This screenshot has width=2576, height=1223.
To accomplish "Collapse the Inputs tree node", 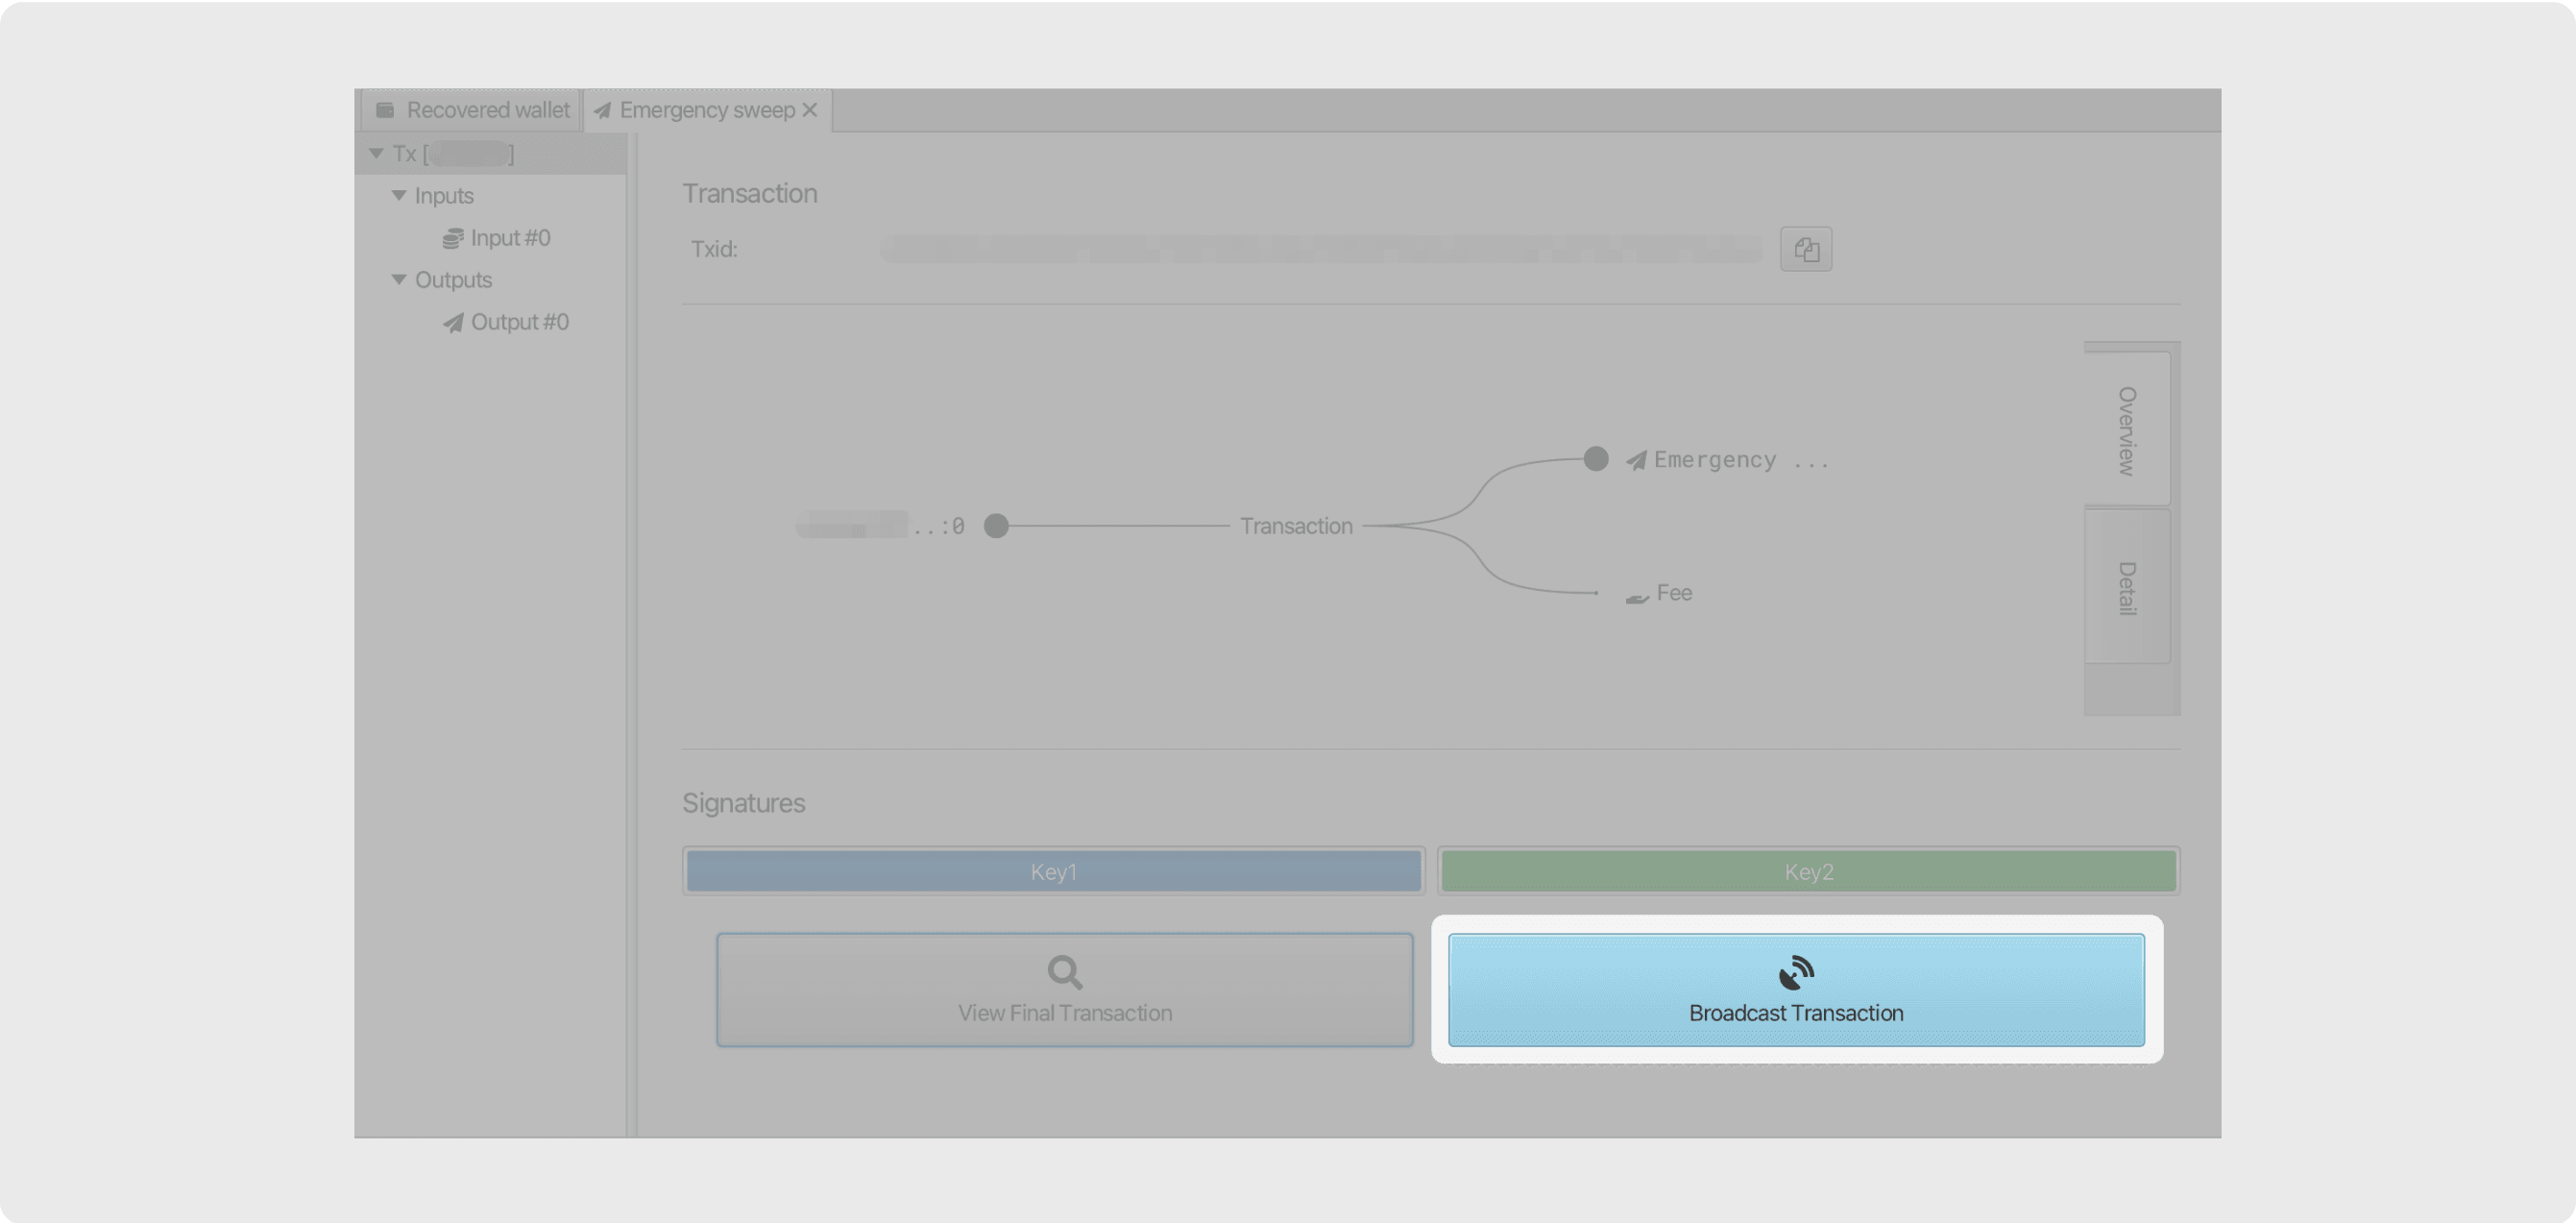I will click(399, 195).
